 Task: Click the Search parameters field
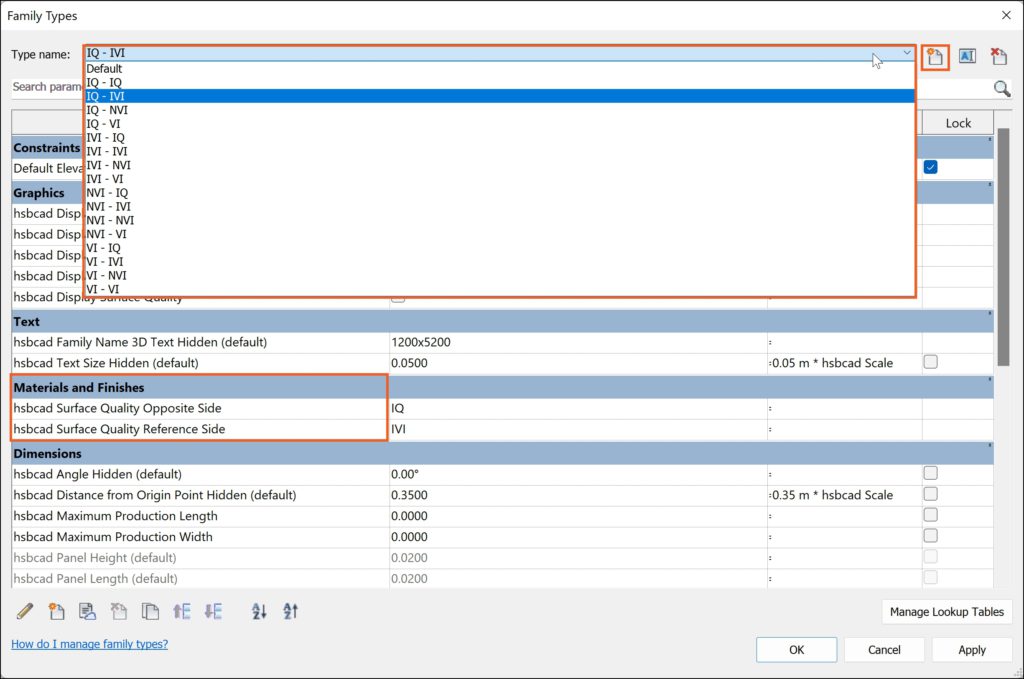point(48,87)
